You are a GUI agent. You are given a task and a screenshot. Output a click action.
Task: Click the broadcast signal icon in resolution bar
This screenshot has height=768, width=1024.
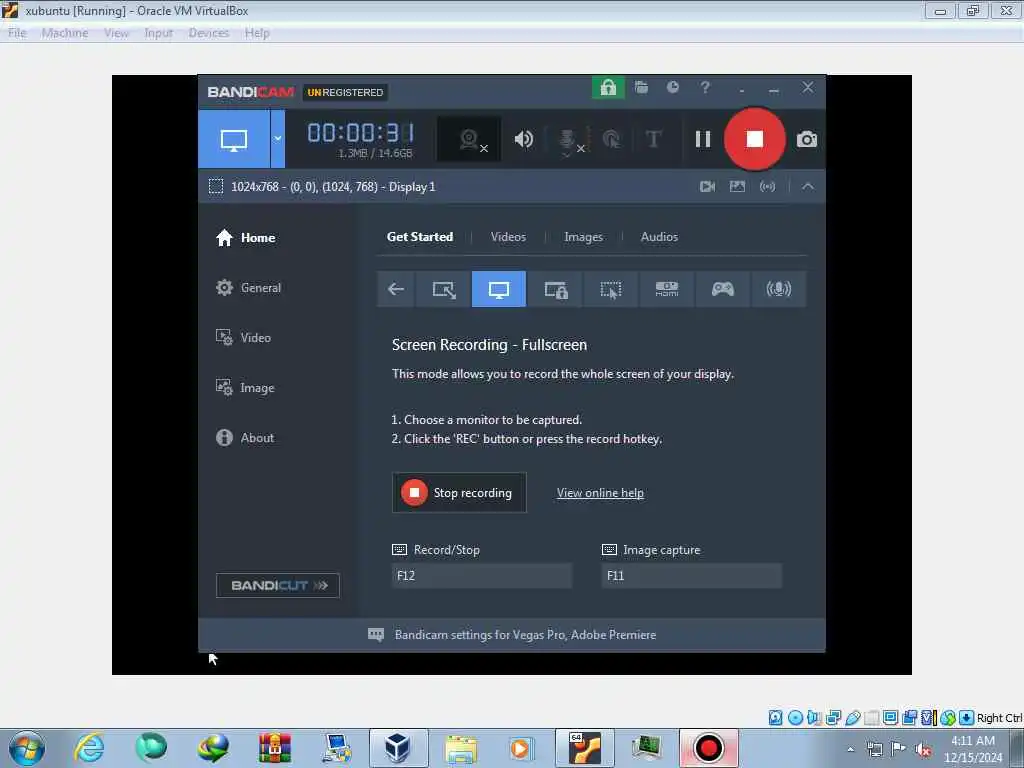point(767,187)
